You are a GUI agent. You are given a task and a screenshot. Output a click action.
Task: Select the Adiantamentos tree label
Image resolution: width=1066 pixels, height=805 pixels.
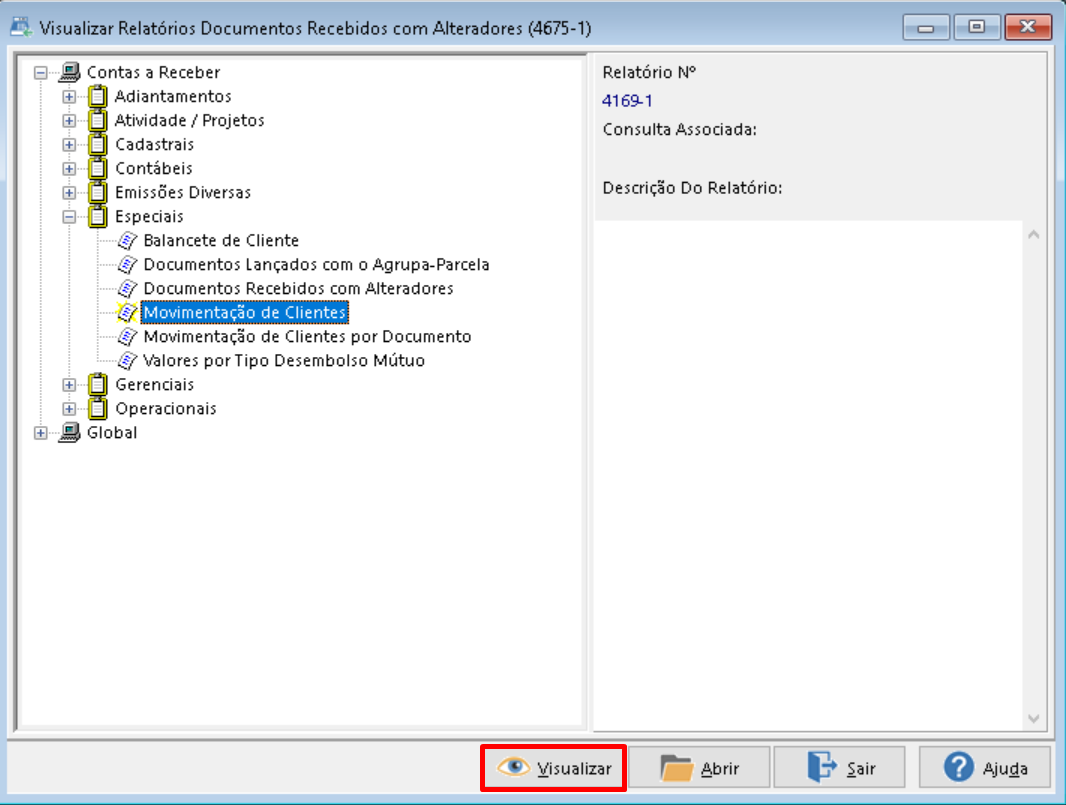pos(173,97)
